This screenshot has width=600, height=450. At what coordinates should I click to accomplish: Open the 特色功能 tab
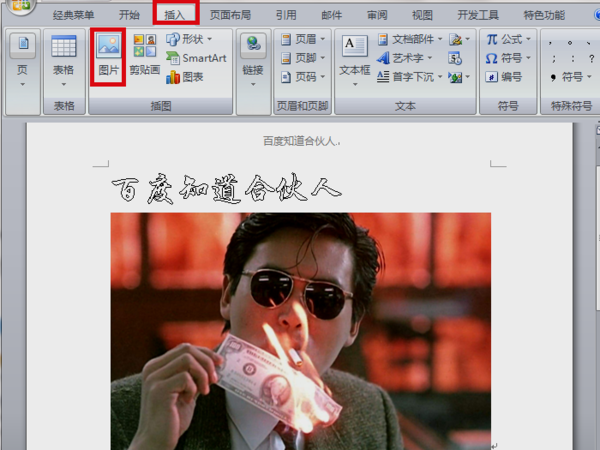point(544,15)
